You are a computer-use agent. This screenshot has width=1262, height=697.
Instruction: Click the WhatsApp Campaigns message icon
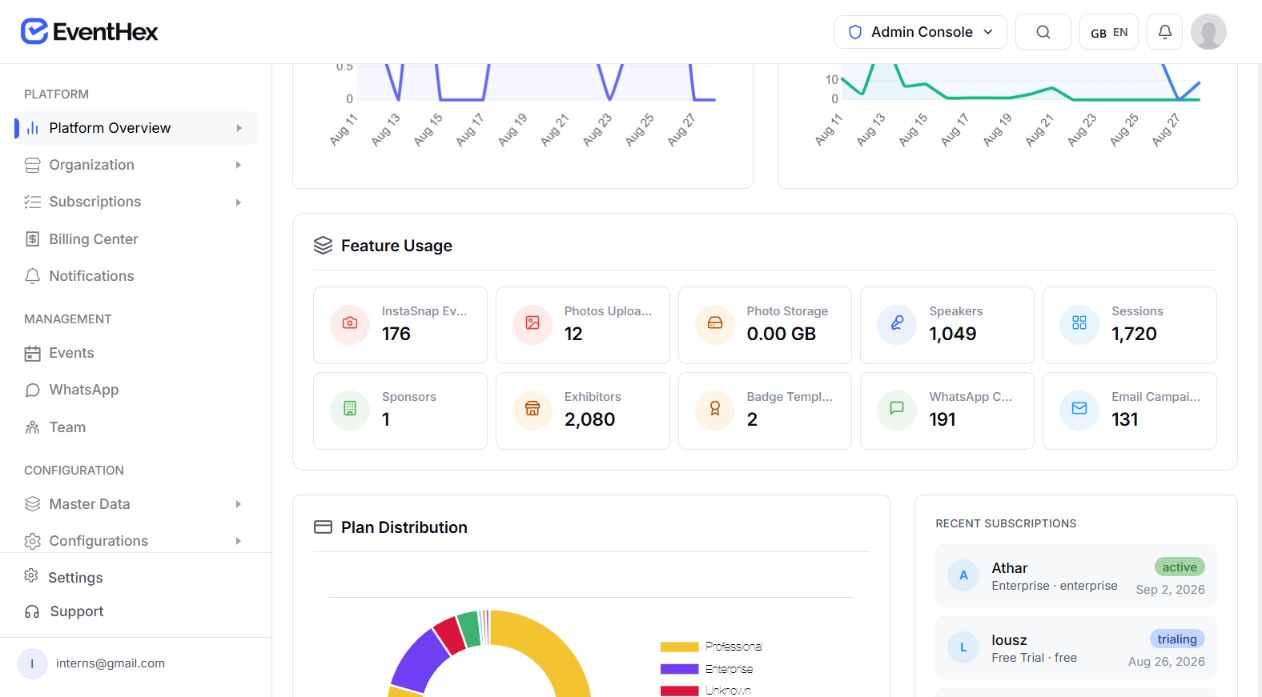(x=897, y=409)
